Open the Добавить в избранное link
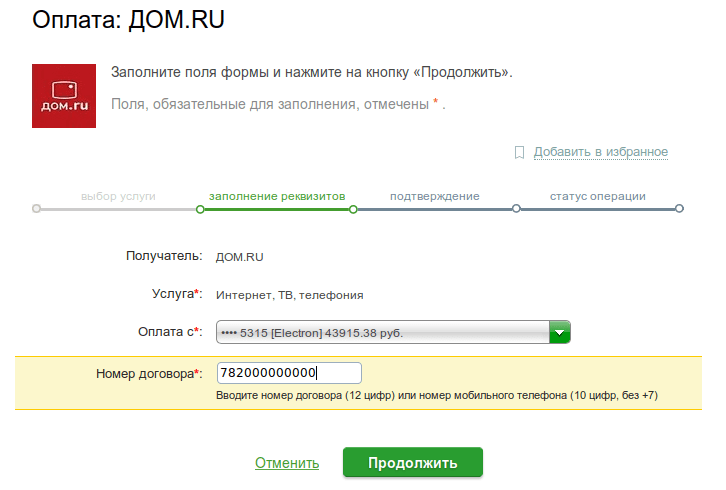Viewport: 726px width, 490px height. point(601,152)
